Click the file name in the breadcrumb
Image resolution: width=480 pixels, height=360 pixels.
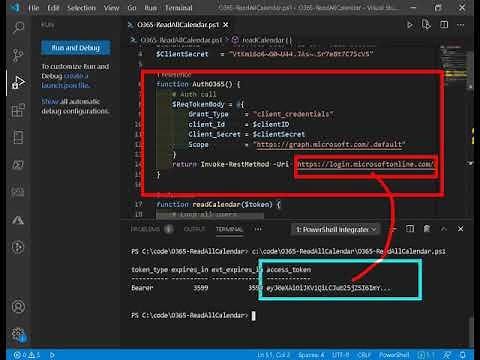(x=181, y=40)
